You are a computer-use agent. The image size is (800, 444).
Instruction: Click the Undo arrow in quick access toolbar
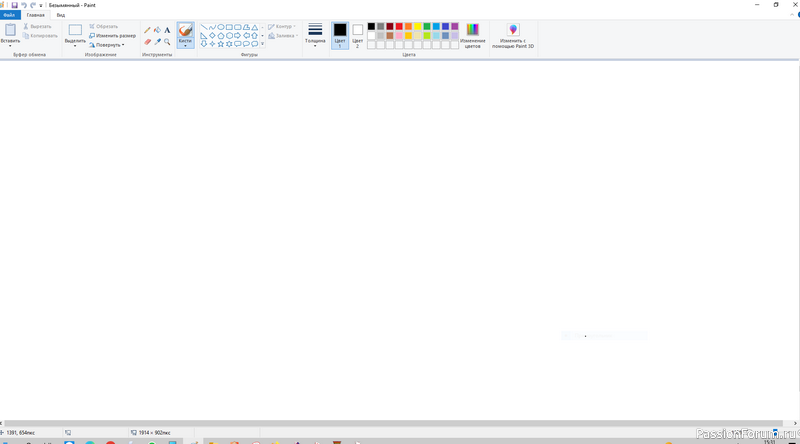[24, 5]
